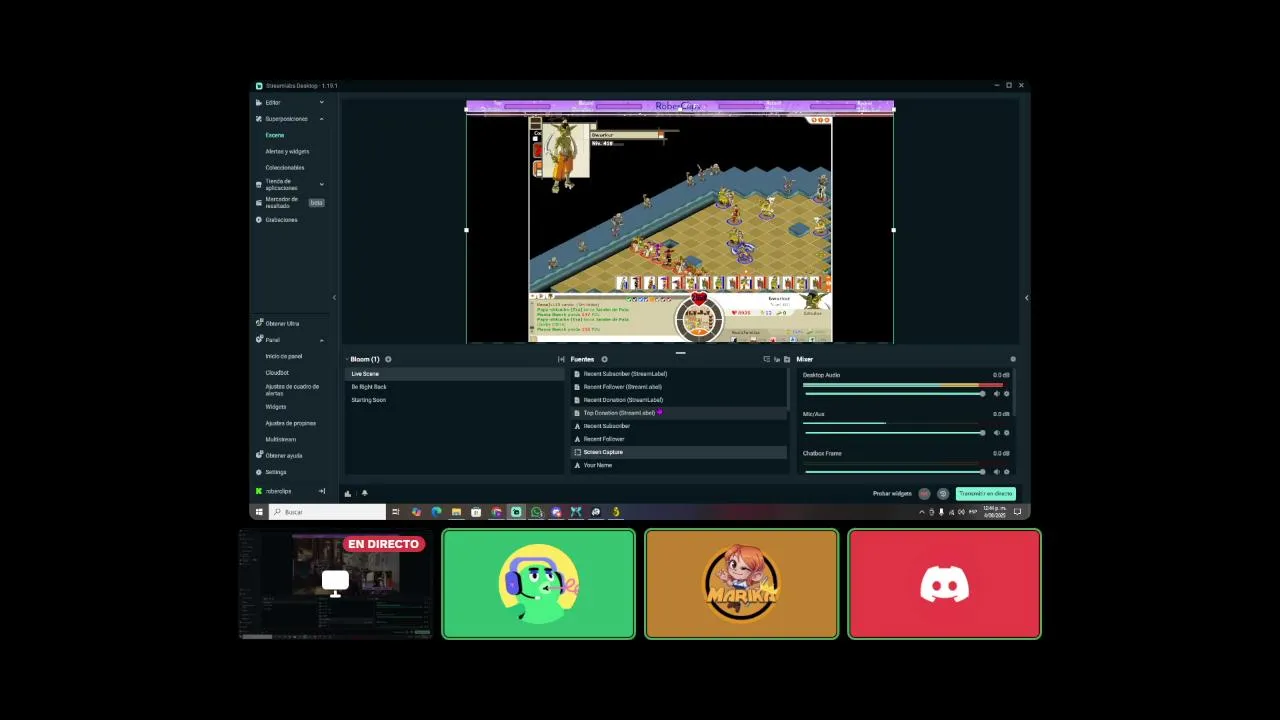This screenshot has width=1280, height=720.
Task: Adjust Desktop Audio volume slider
Action: coord(894,394)
